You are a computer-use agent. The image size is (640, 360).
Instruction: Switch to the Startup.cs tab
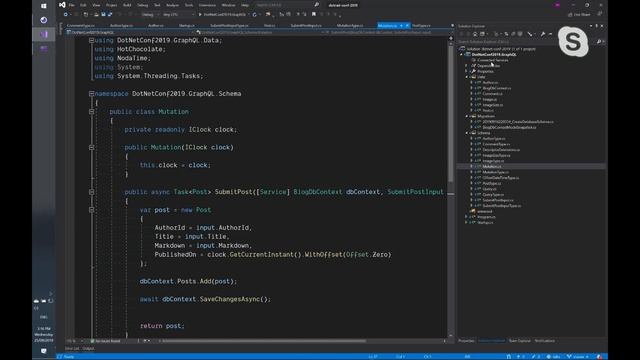click(187, 25)
